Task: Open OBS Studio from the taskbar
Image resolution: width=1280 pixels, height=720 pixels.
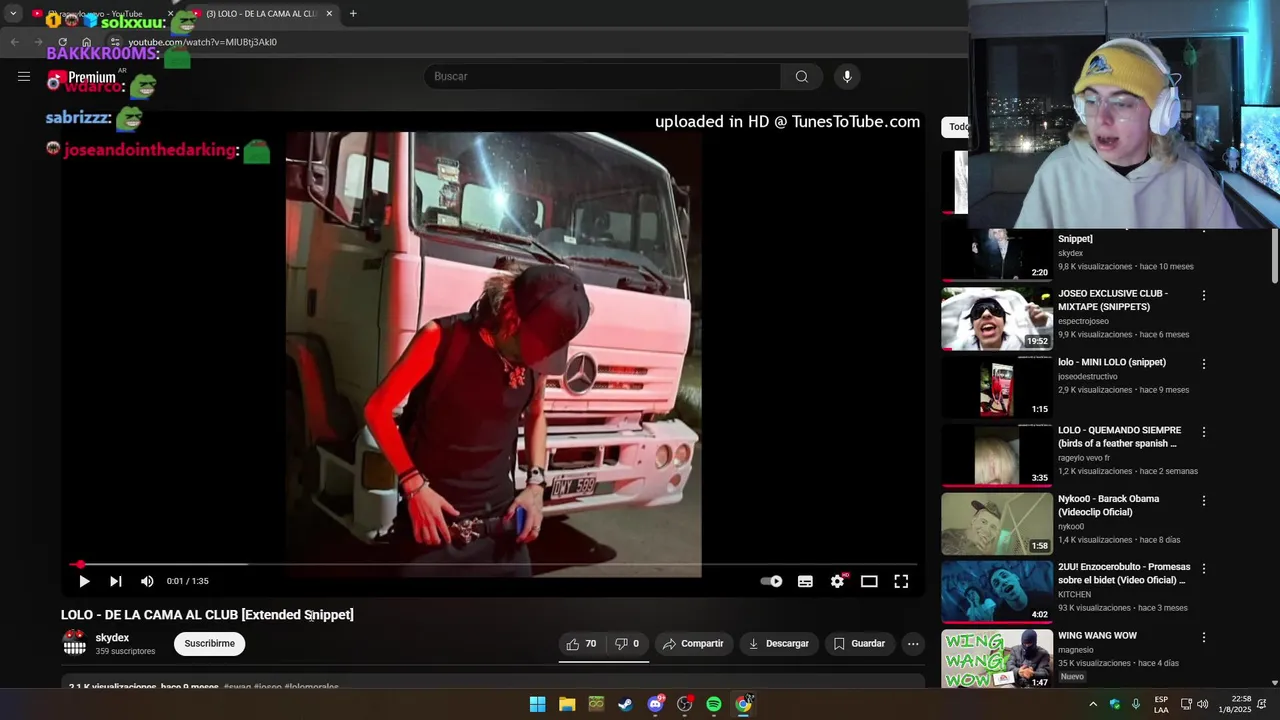Action: (x=684, y=704)
